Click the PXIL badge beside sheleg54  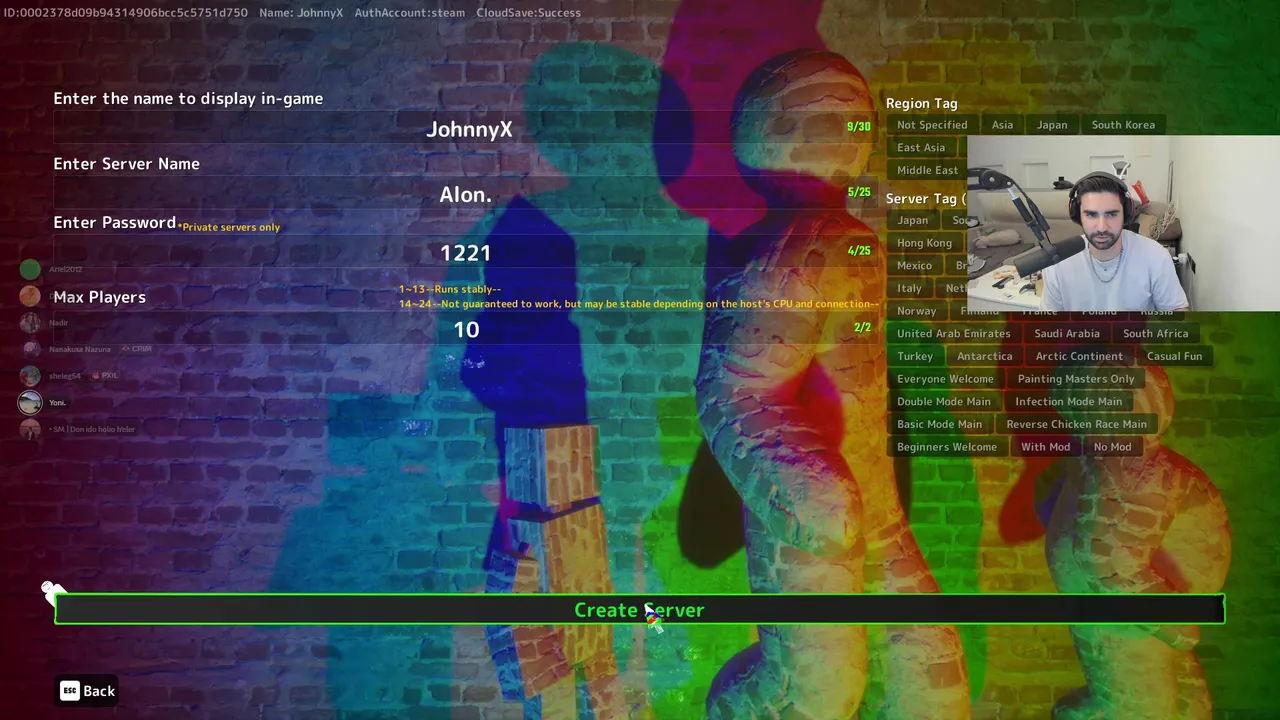(104, 376)
